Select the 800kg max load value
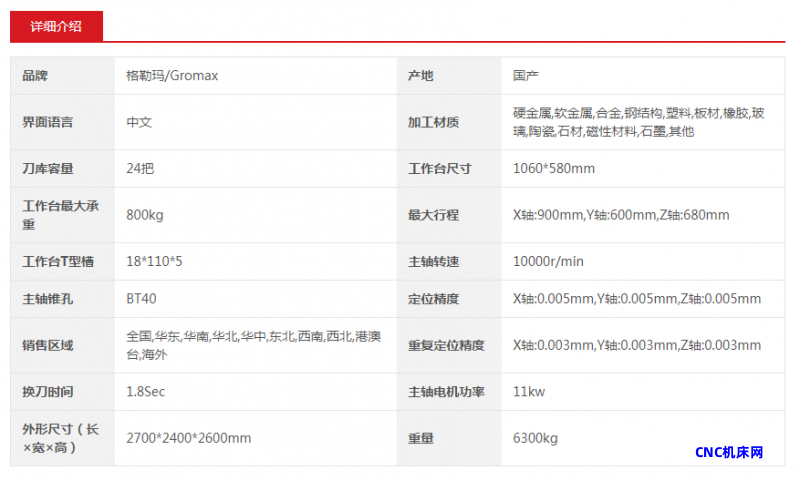This screenshot has height=481, width=800. (x=145, y=215)
